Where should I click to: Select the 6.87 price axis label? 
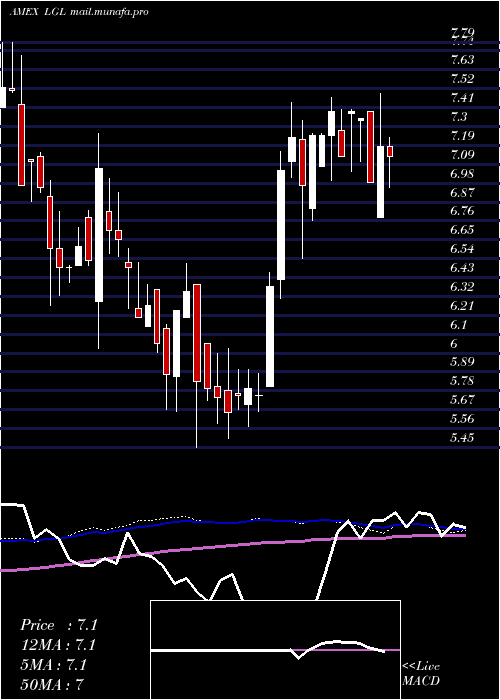click(x=462, y=193)
